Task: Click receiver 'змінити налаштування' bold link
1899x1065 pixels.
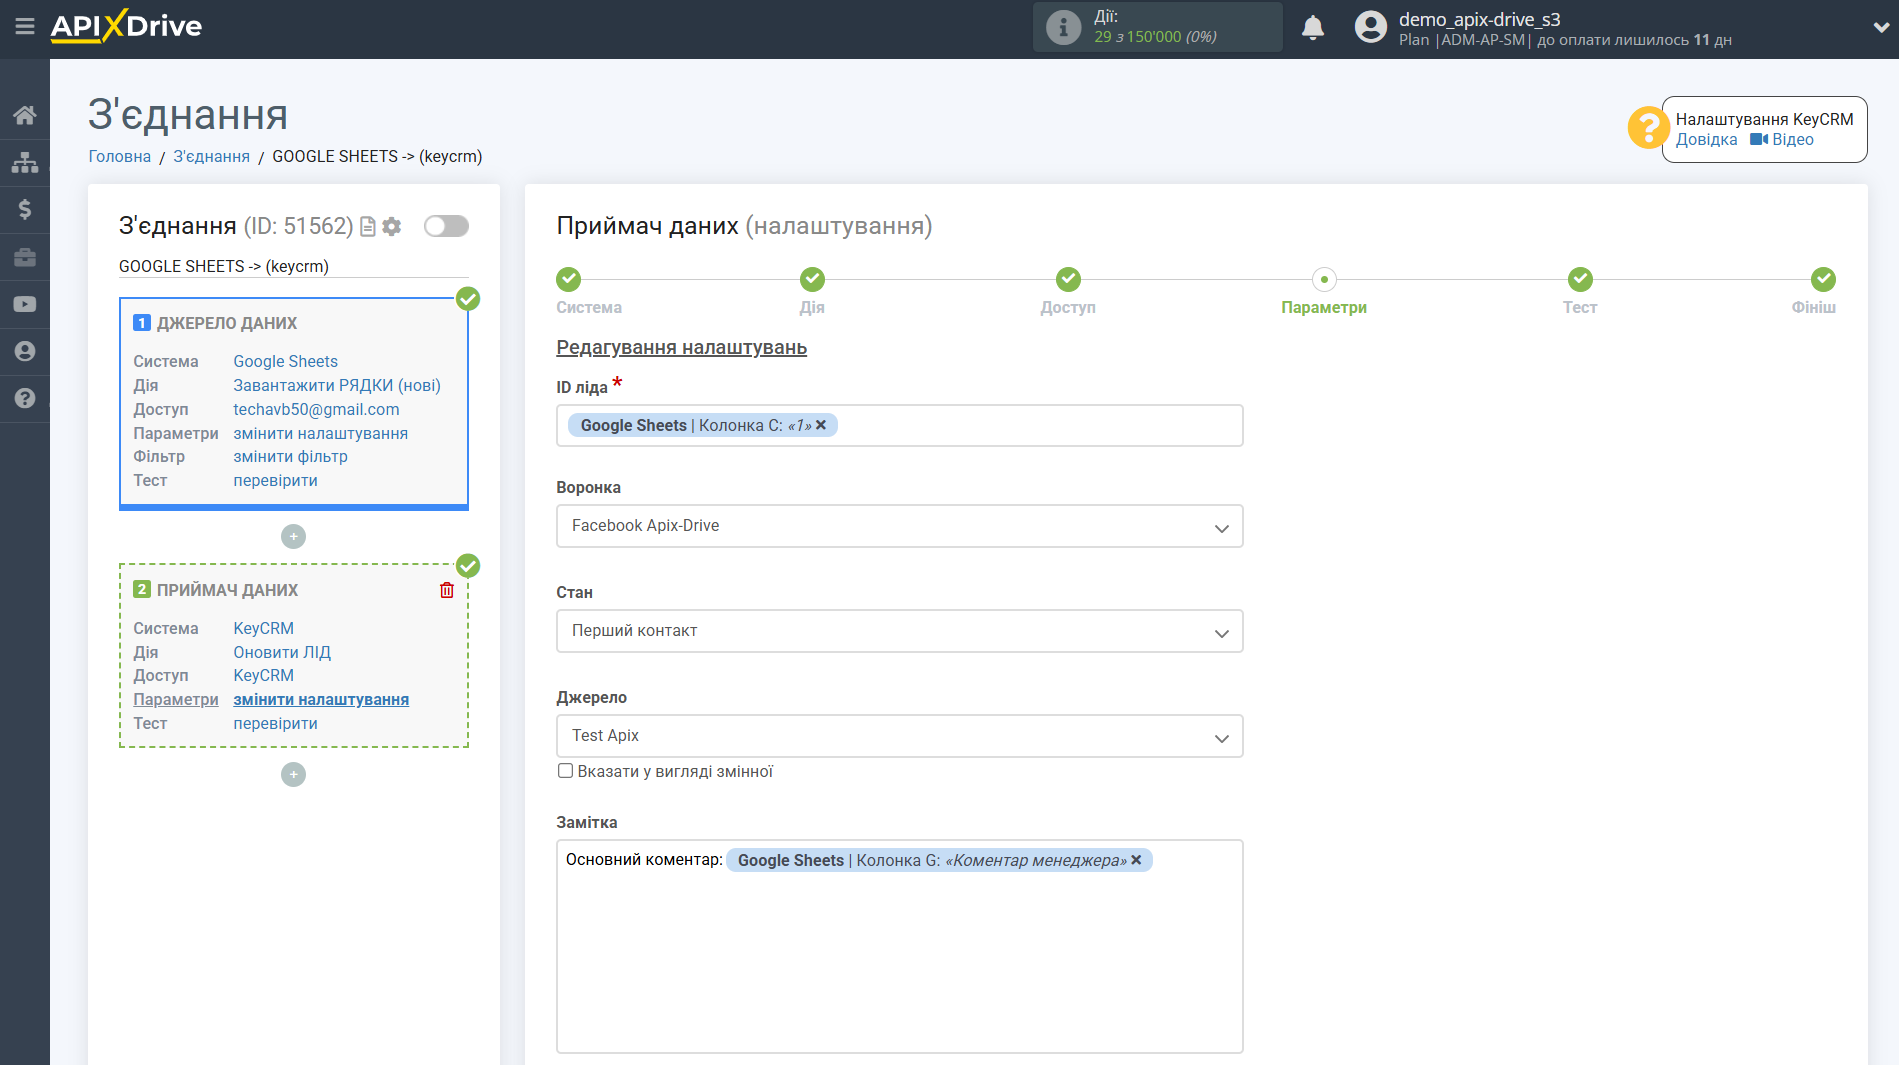Action: [321, 699]
